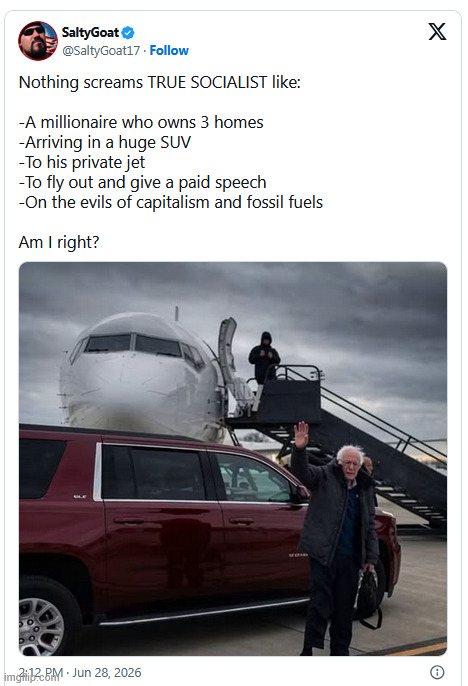This screenshot has height=686, width=468.
Task: Click the blue verified checkmark badge
Action: (x=128, y=32)
